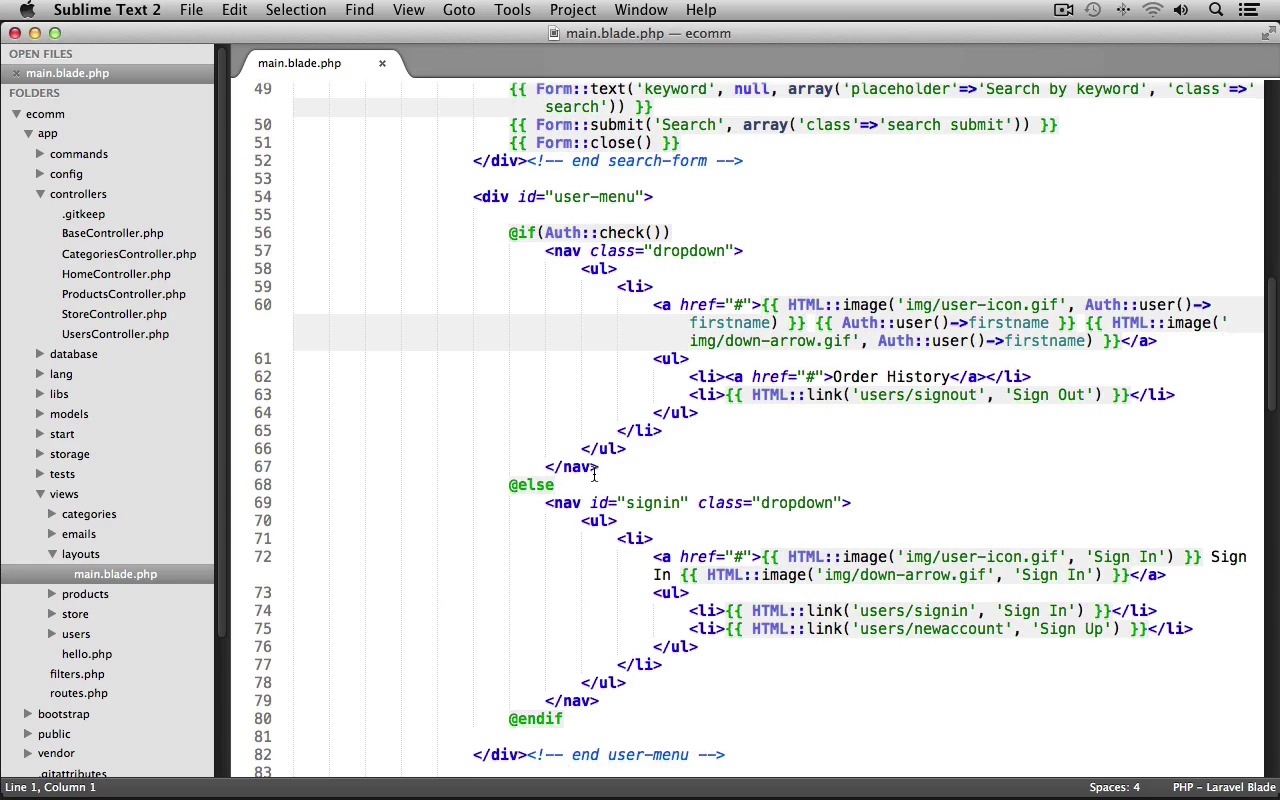Viewport: 1280px width, 800px height.
Task: Open UsersController.php file
Action: point(115,334)
